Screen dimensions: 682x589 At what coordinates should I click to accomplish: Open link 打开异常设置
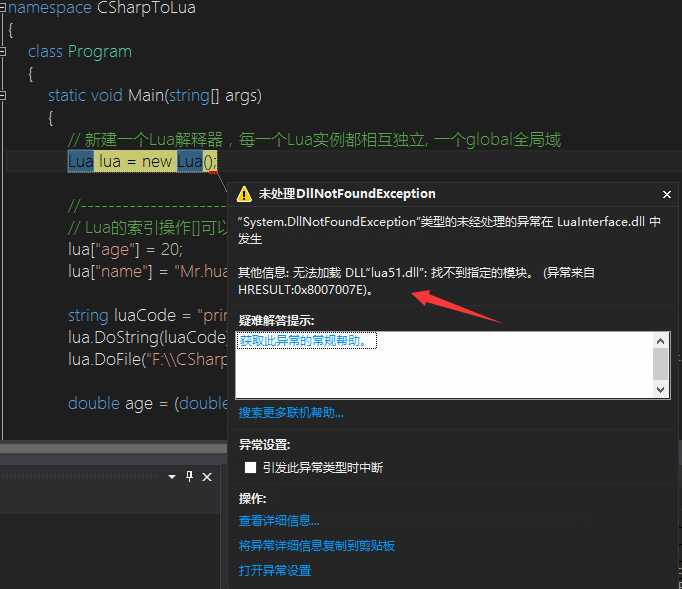pos(275,570)
